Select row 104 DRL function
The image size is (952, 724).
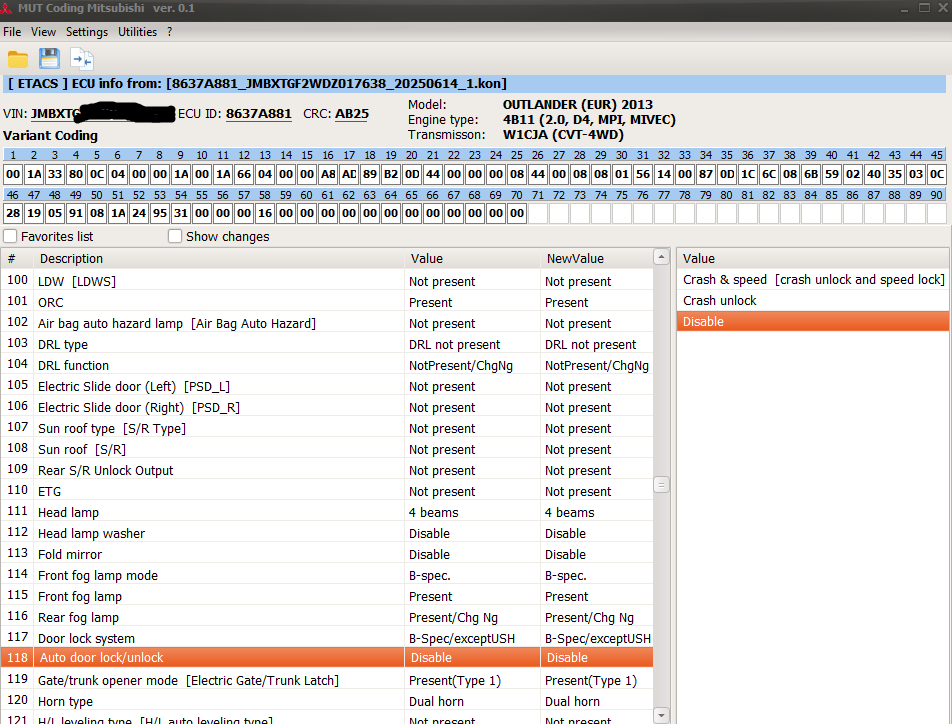pos(327,365)
